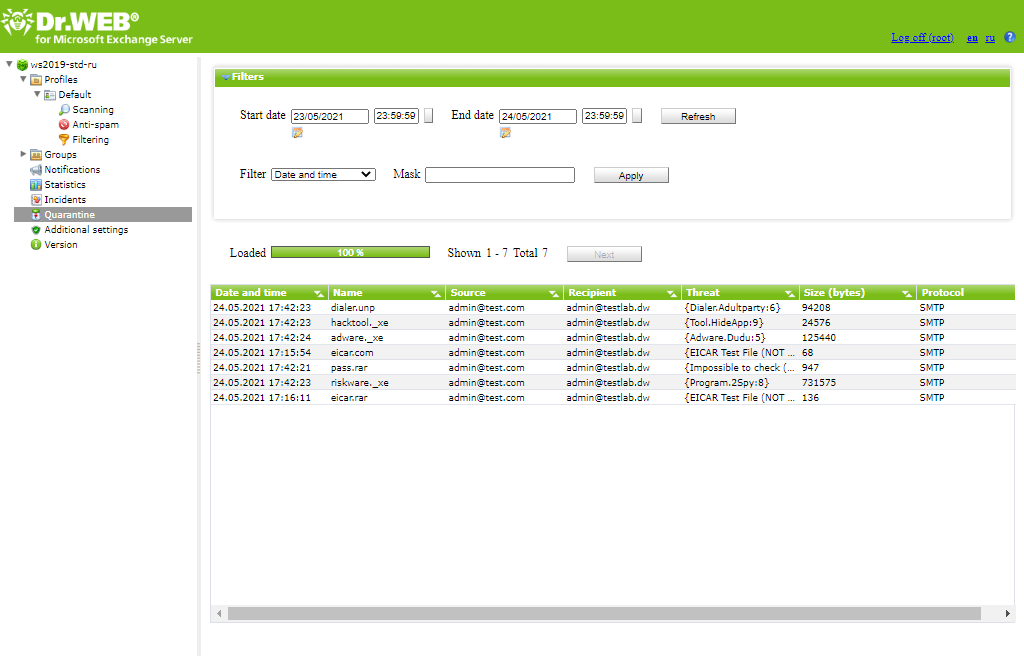Viewport: 1024px width, 656px height.
Task: Open the Filtering section
Action: 91,140
